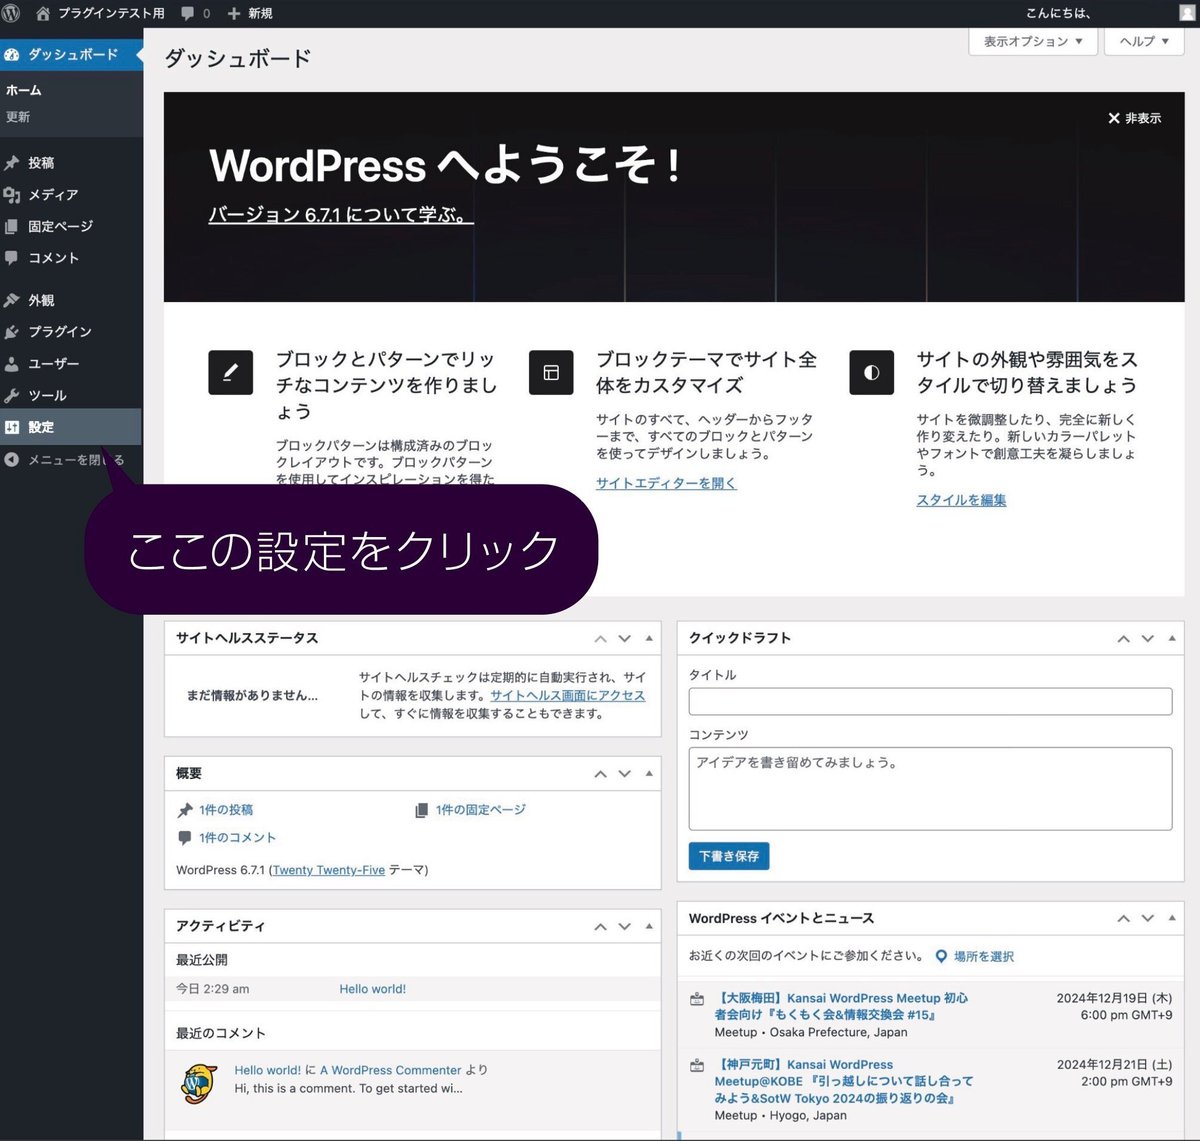This screenshot has width=1200, height=1141.
Task: Click the block theme layout icon
Action: coord(551,372)
